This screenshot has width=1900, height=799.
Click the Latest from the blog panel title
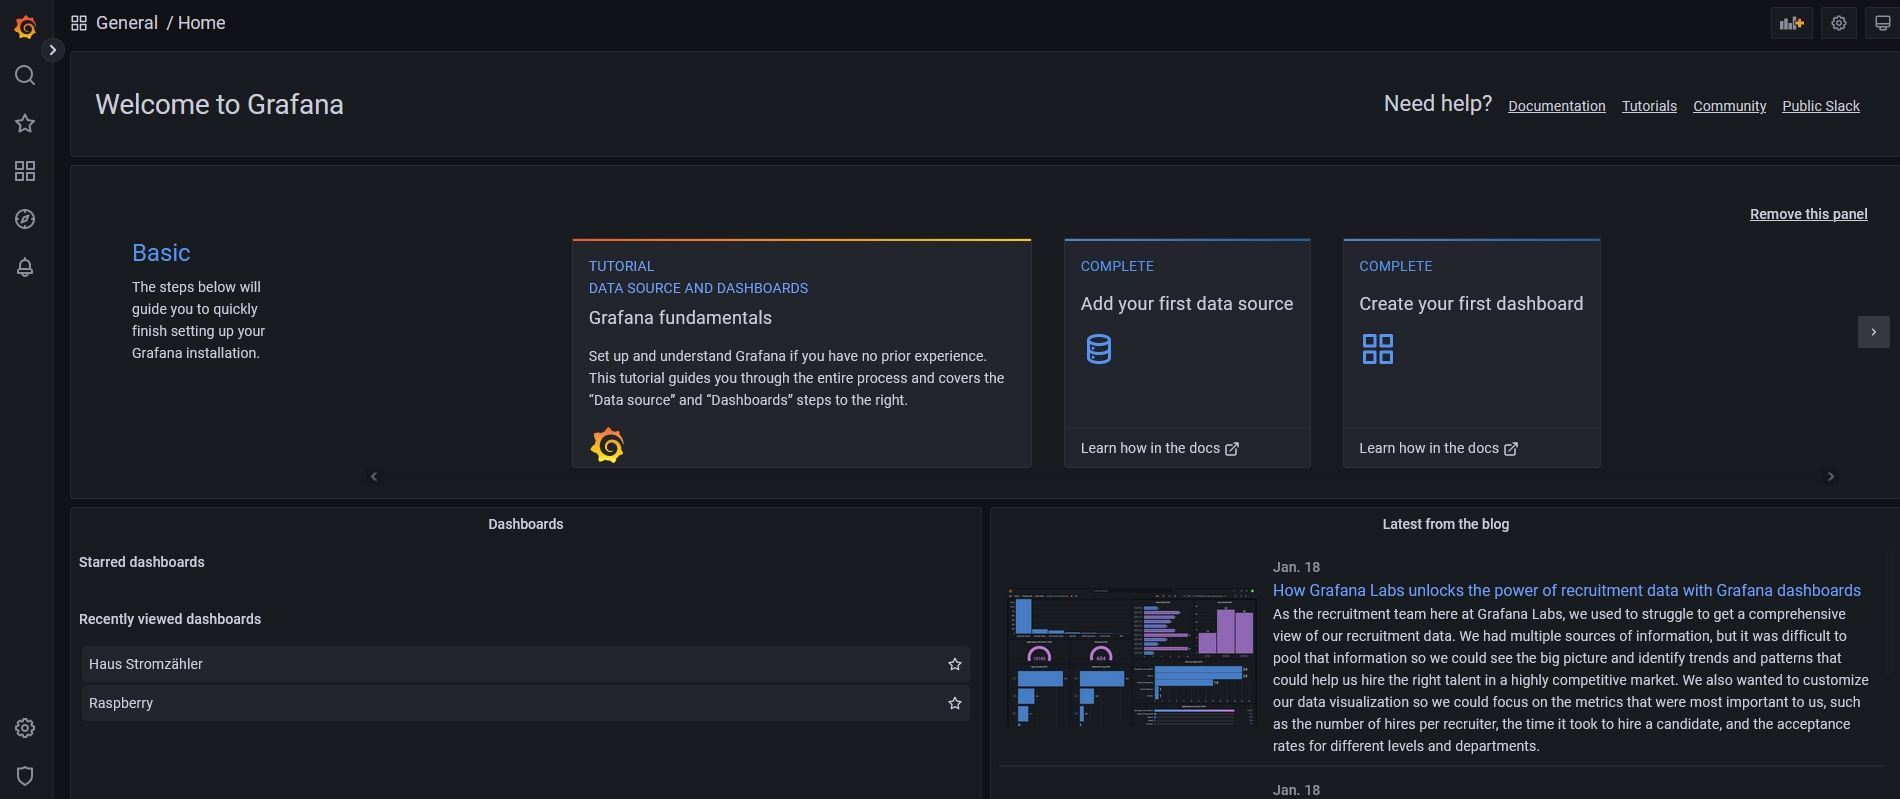(x=1445, y=524)
